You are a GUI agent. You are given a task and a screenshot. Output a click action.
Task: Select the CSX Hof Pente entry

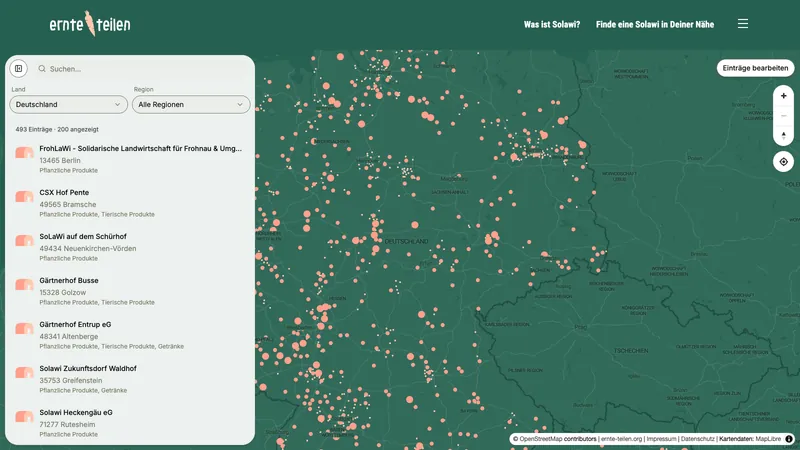[x=130, y=203]
